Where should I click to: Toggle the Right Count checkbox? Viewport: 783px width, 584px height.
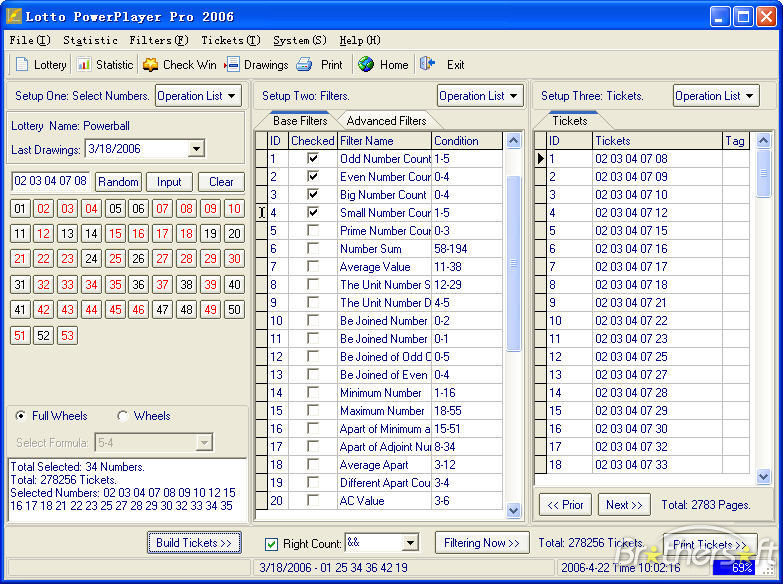271,544
